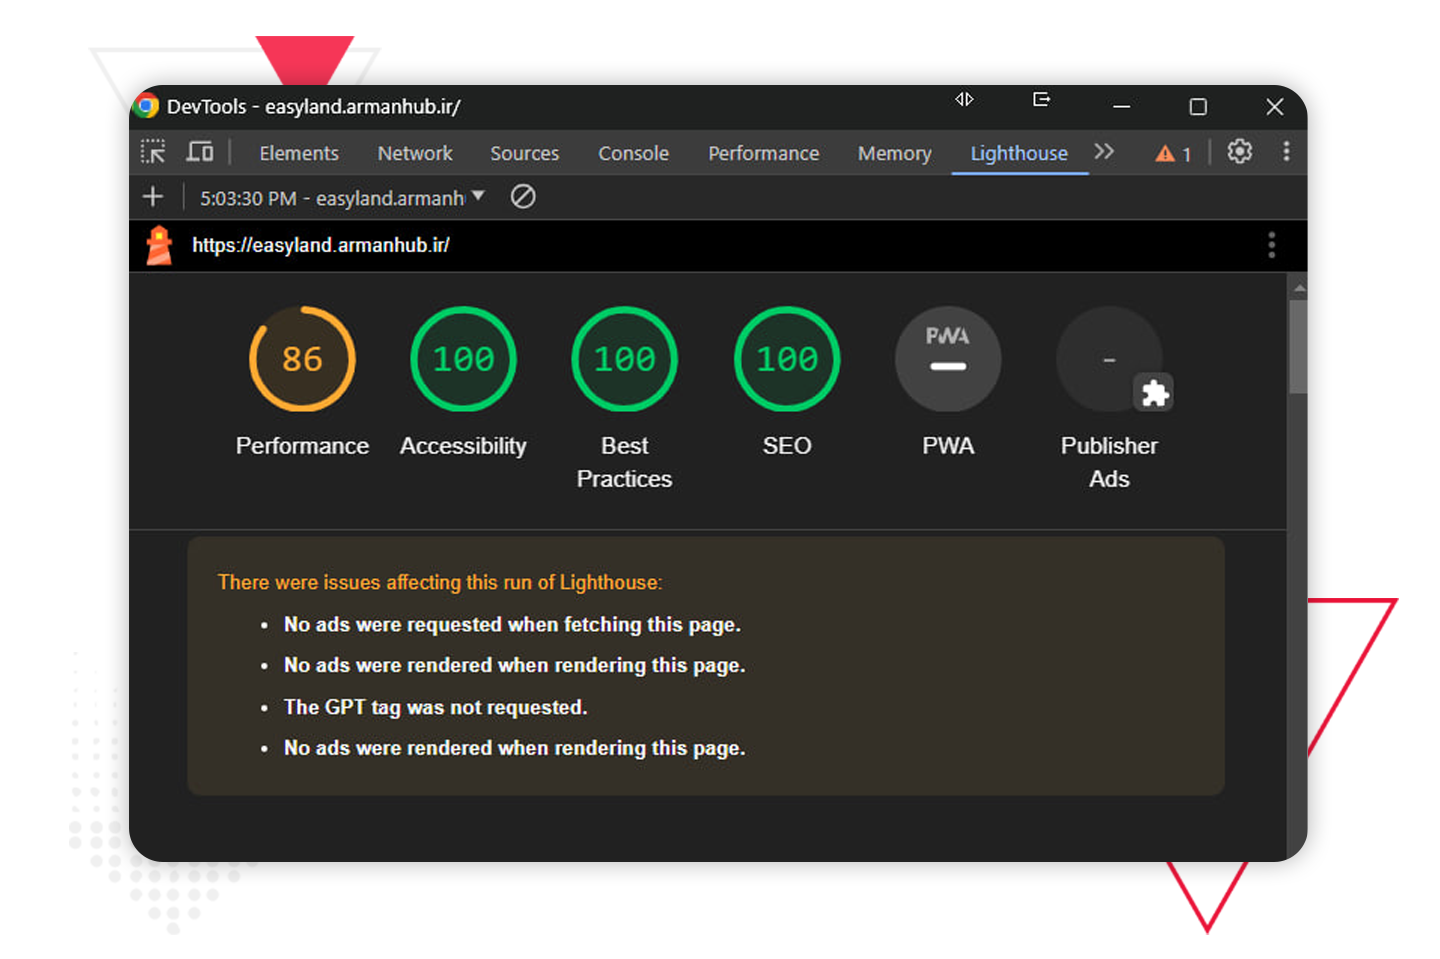Click the Lighthouse logo icon
Image resolution: width=1440 pixels, height=959 pixels.
pos(159,245)
